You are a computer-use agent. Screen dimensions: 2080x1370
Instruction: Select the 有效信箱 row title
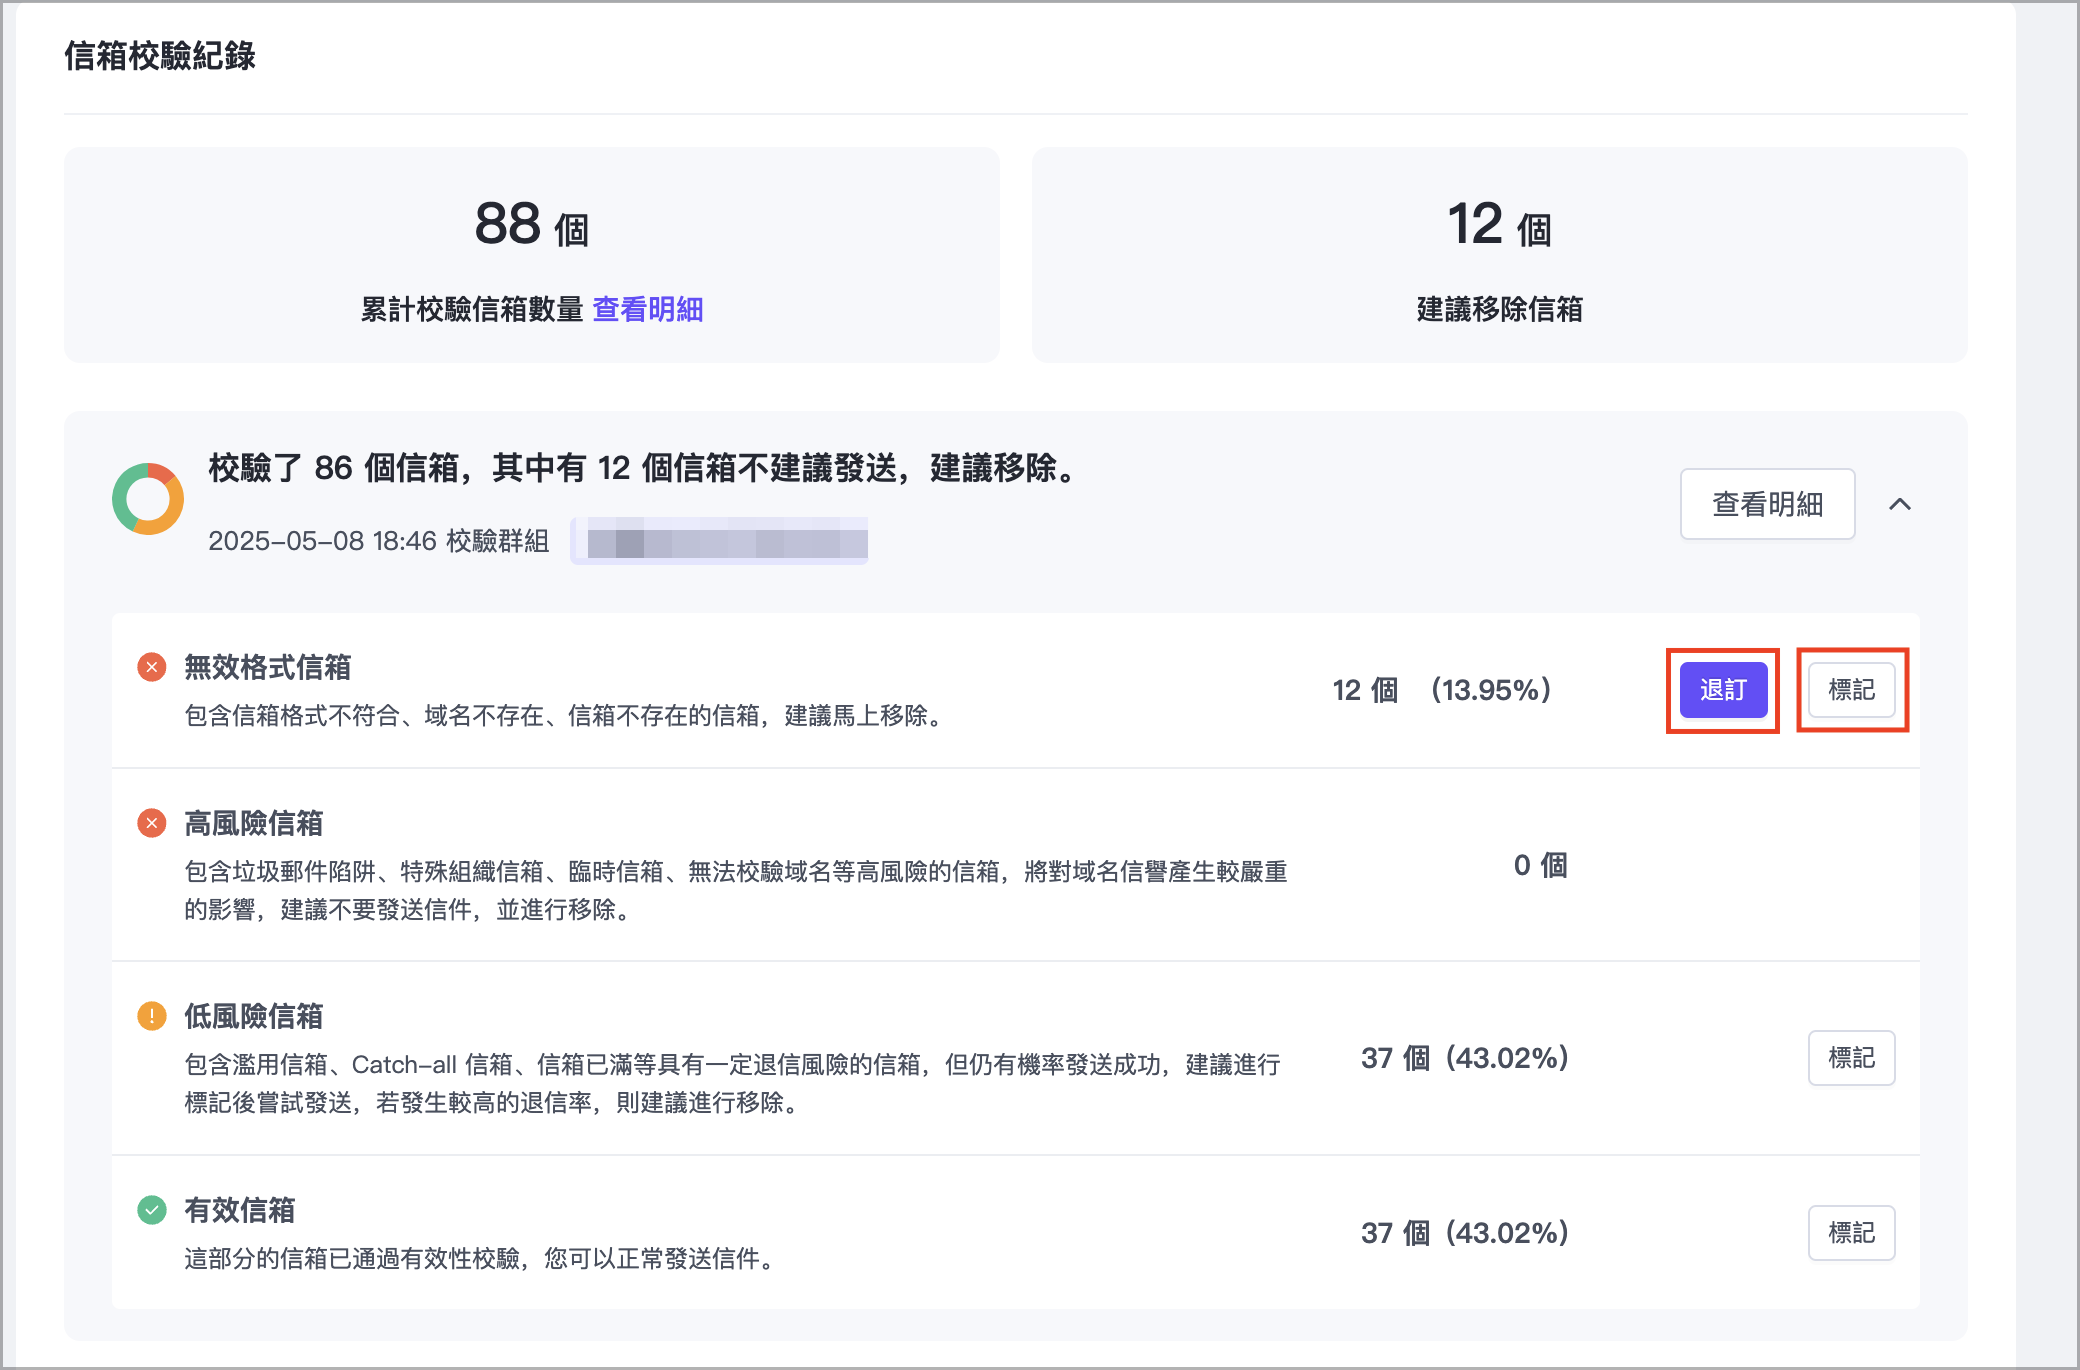[x=240, y=1210]
